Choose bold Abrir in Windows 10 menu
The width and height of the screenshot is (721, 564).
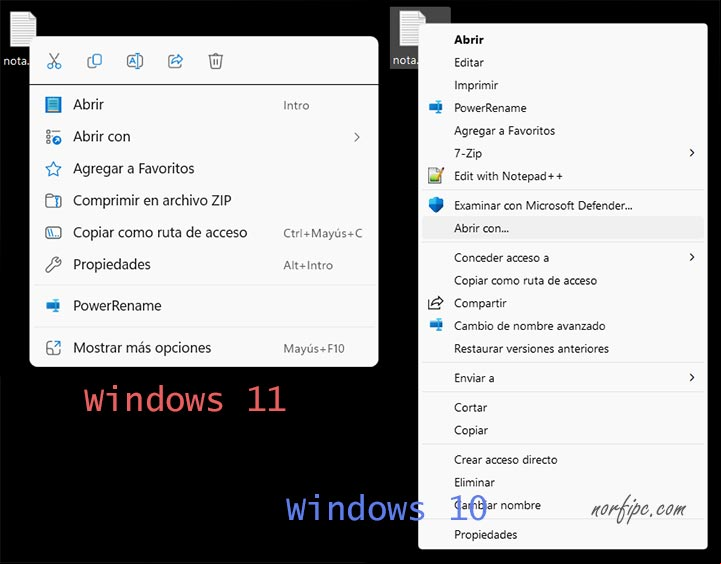click(x=563, y=40)
